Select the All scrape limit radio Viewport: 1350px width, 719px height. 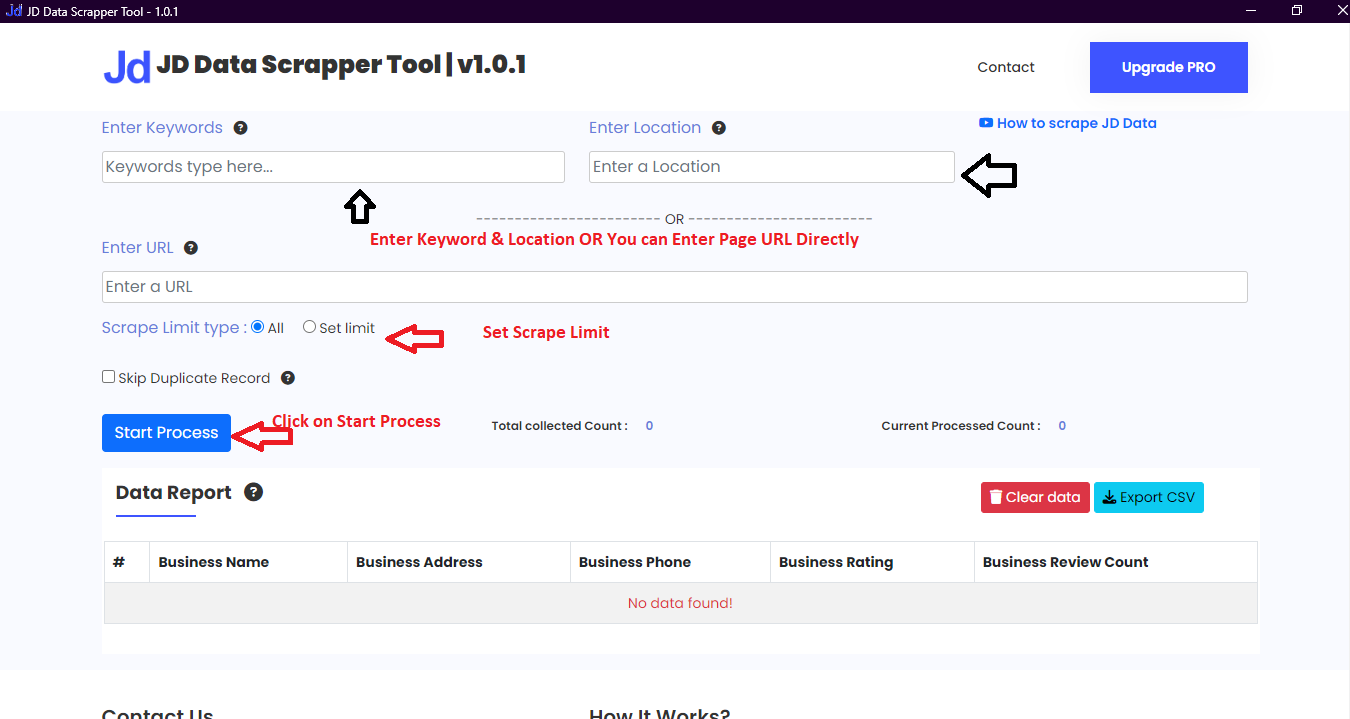point(258,327)
